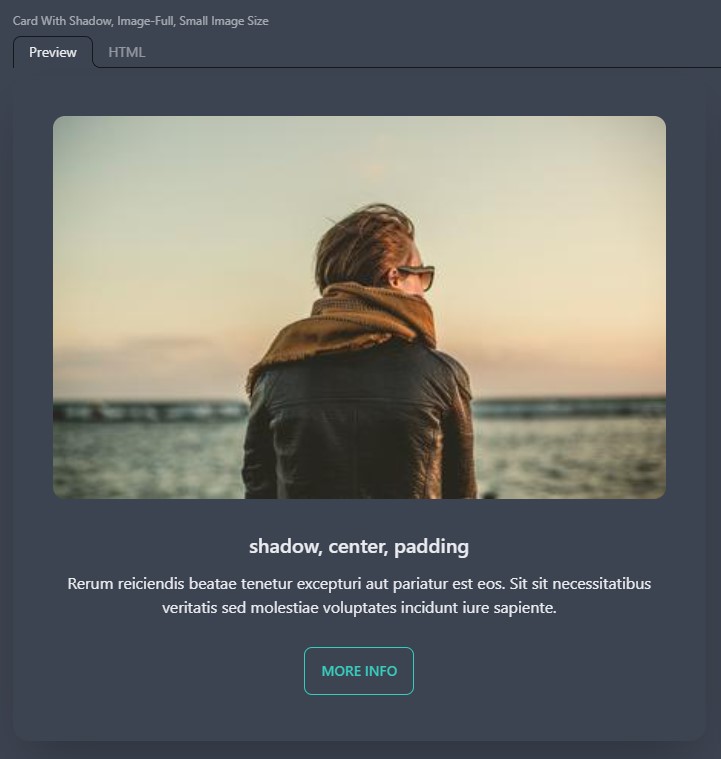Switch to the HTML tab
Screen dimensions: 721x759
(x=126, y=52)
